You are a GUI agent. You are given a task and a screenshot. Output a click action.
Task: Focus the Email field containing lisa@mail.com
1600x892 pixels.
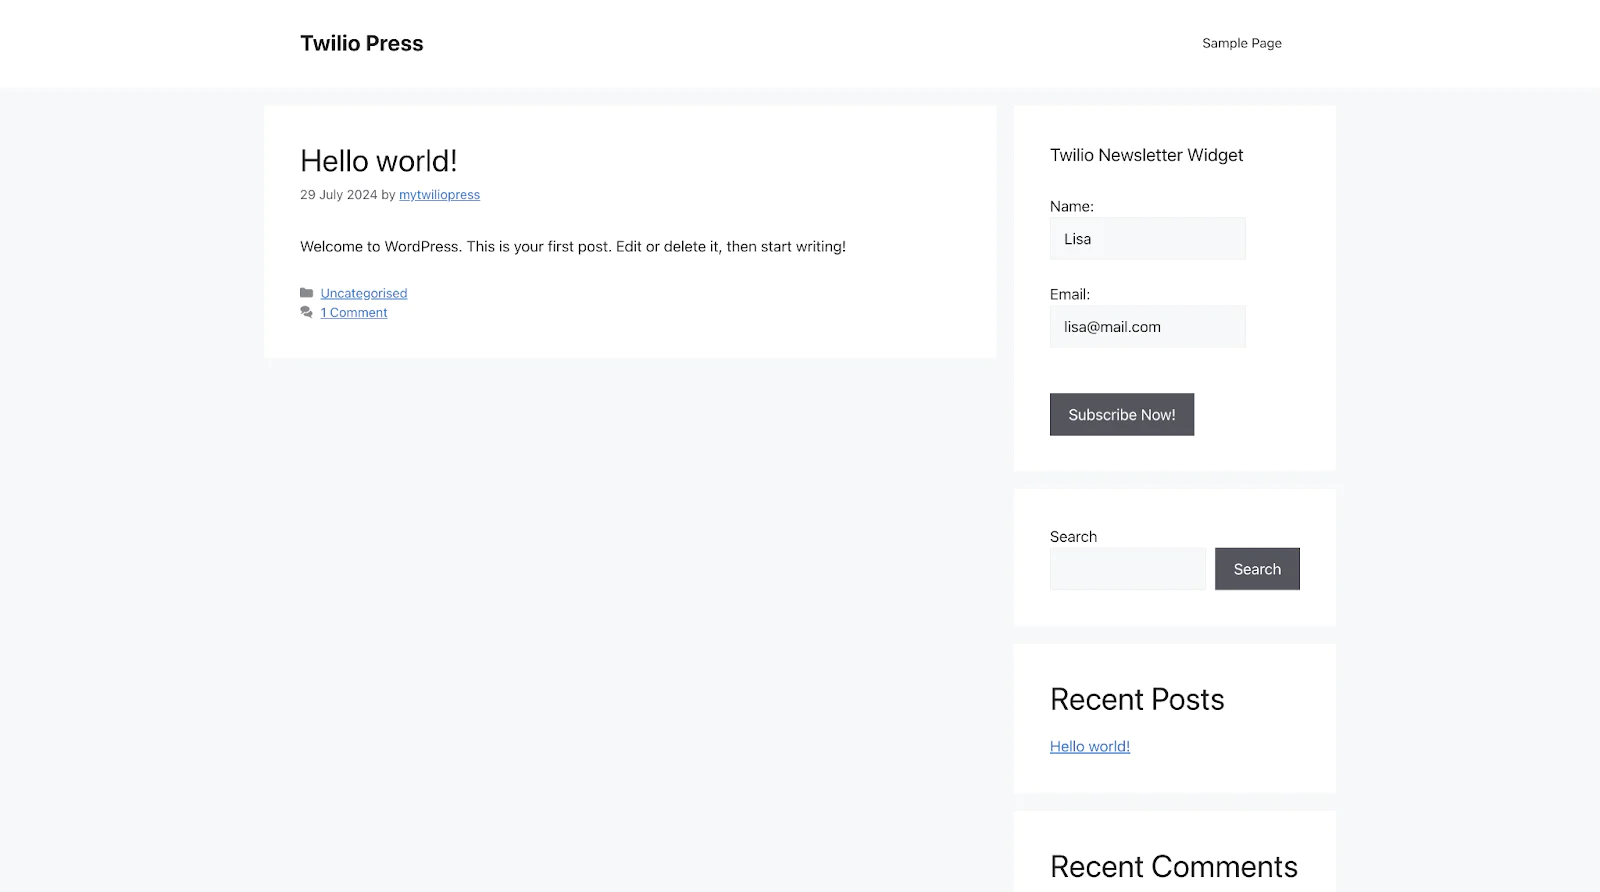(1147, 327)
